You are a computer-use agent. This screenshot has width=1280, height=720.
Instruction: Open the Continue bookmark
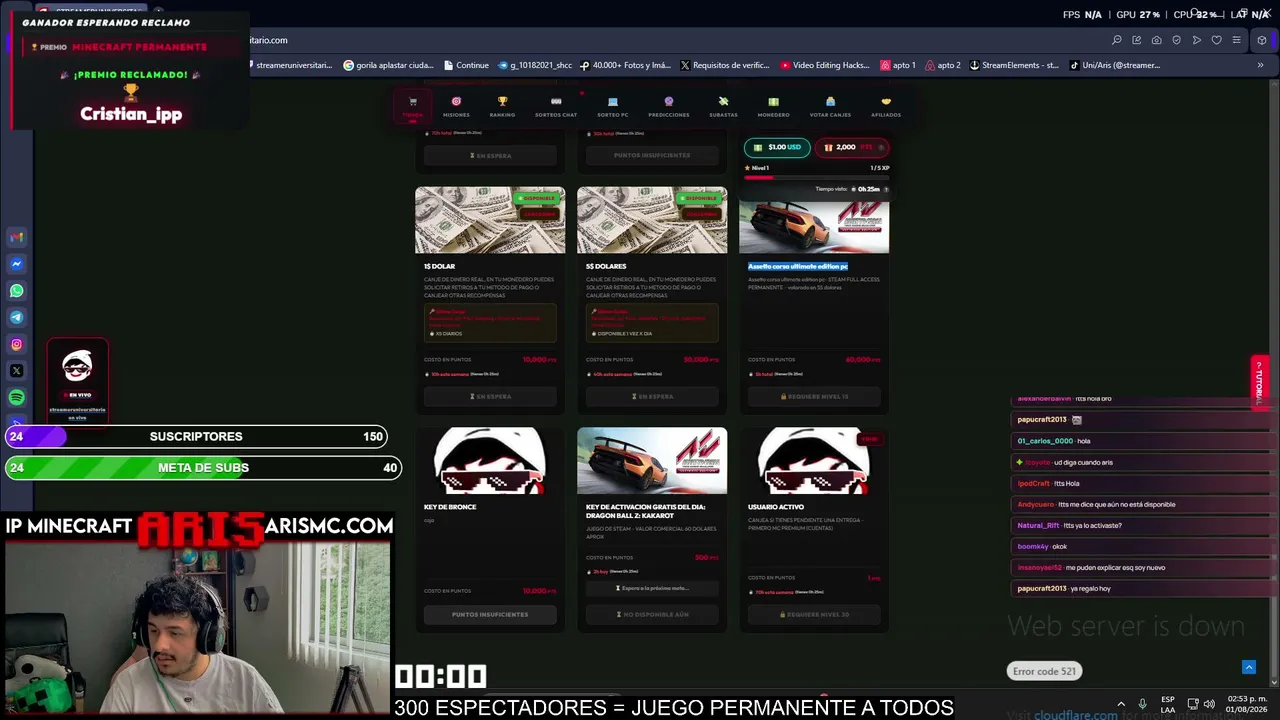pyautogui.click(x=465, y=65)
